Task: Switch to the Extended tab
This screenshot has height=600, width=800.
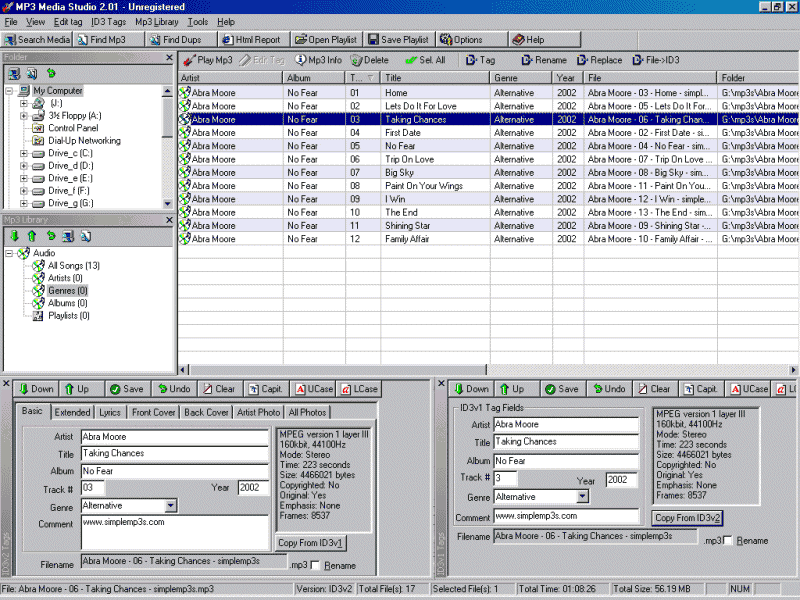Action: [x=72, y=412]
